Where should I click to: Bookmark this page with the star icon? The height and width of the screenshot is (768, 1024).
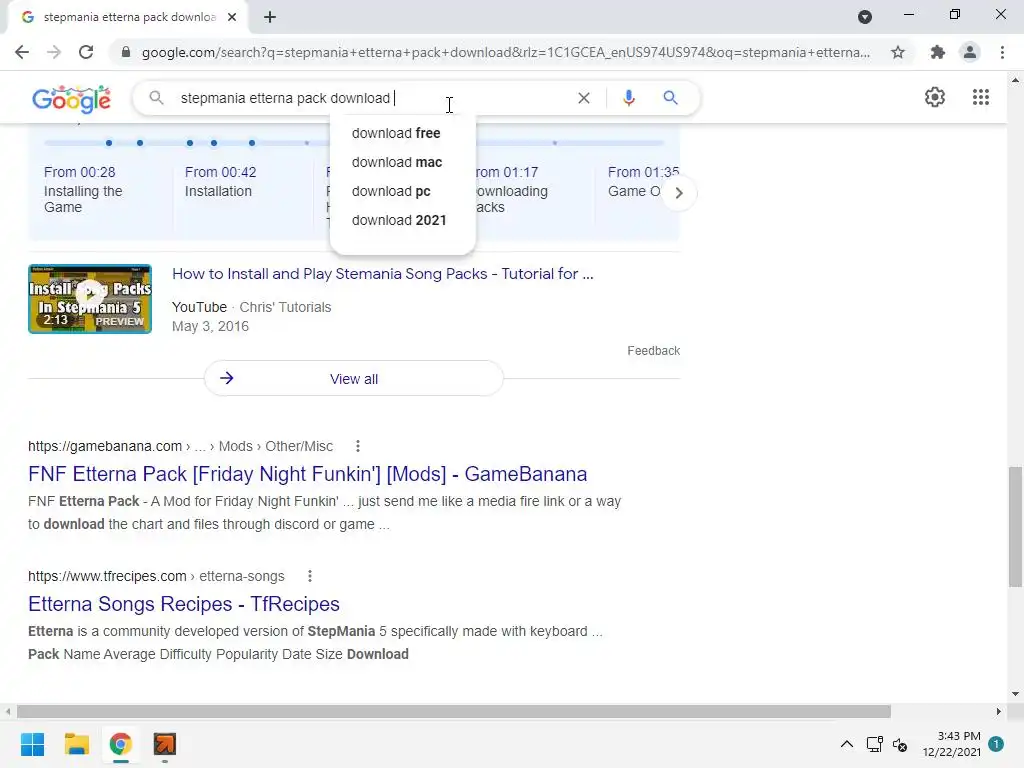[x=898, y=52]
